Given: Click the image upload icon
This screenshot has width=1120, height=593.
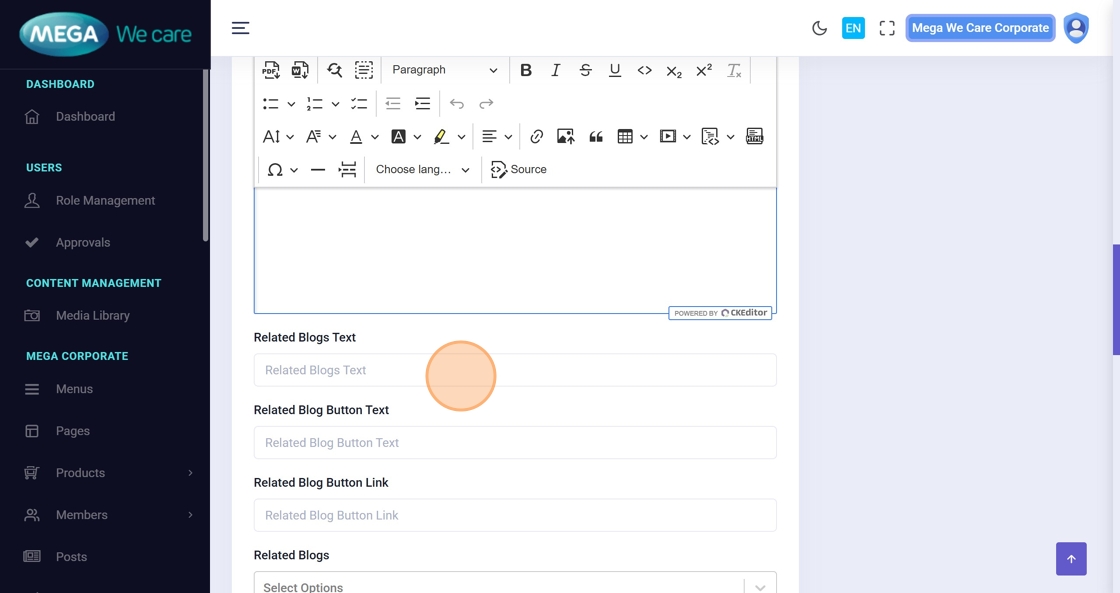Looking at the screenshot, I should pyautogui.click(x=566, y=137).
